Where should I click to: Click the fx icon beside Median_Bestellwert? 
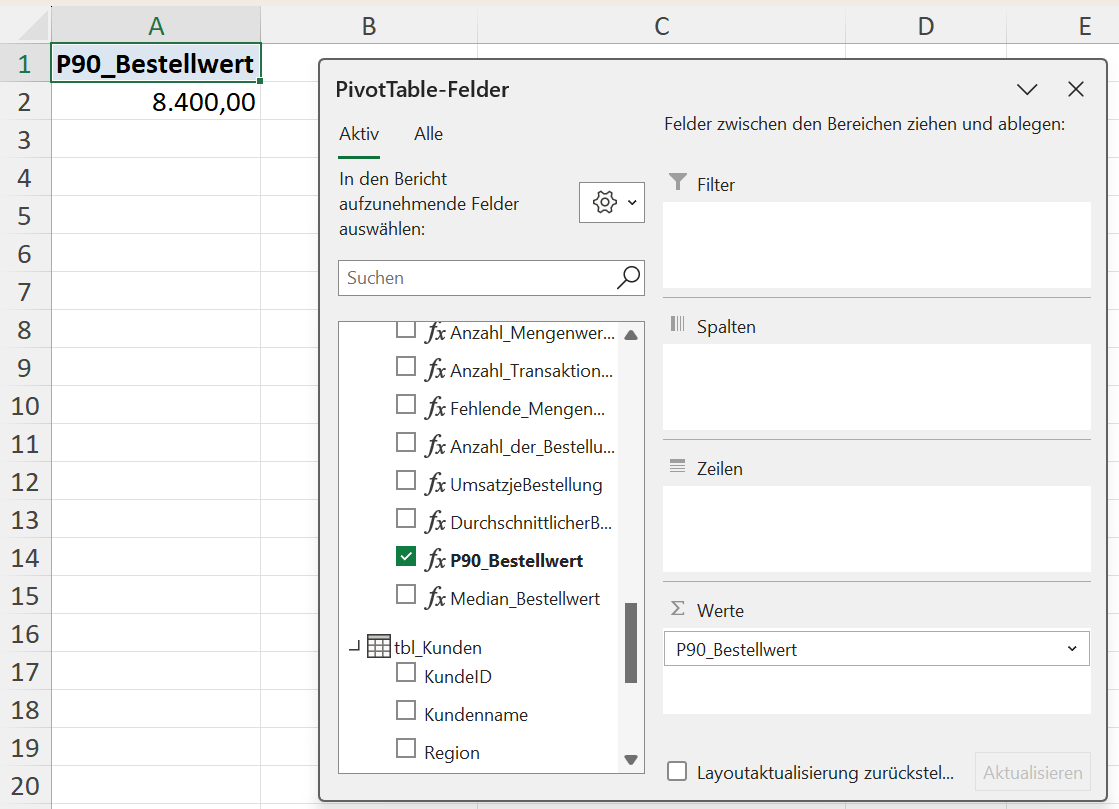coord(435,598)
